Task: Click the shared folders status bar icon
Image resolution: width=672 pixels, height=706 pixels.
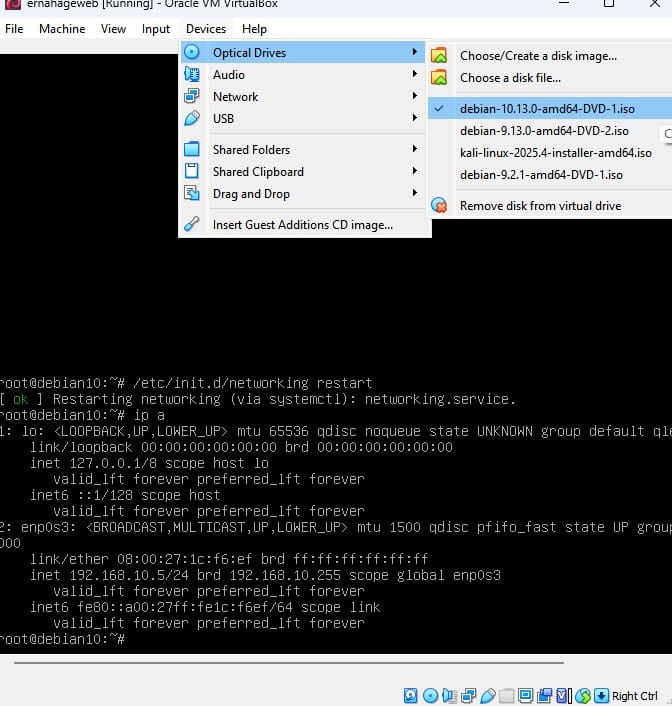Action: pos(506,696)
